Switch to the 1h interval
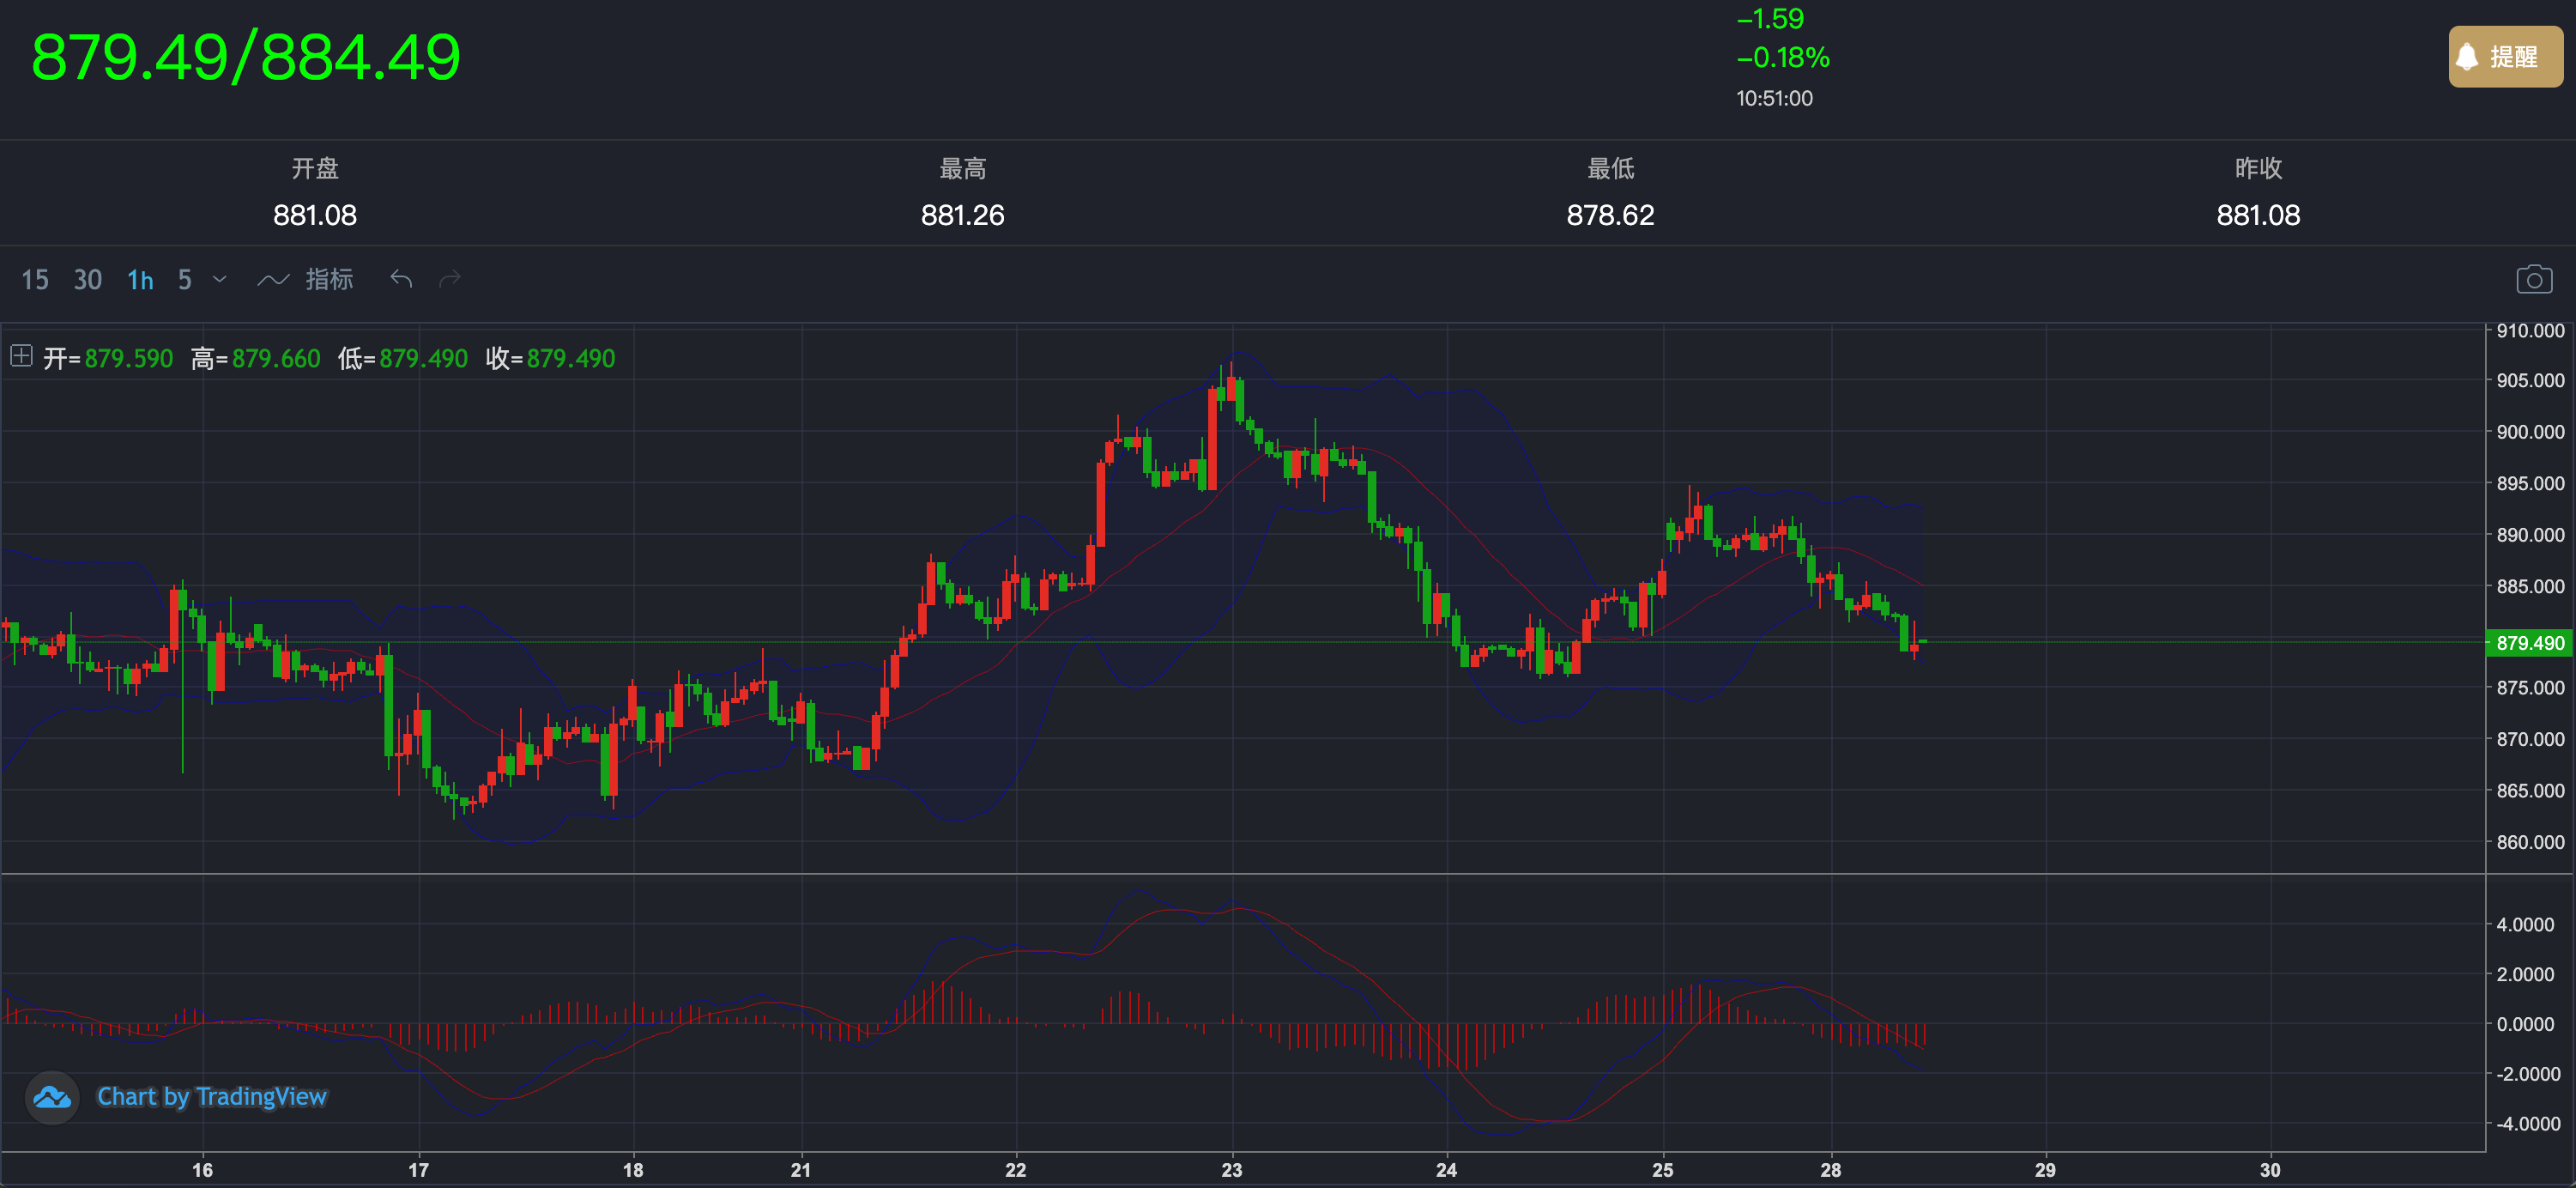Screen dimensions: 2576x1188 click(140, 280)
